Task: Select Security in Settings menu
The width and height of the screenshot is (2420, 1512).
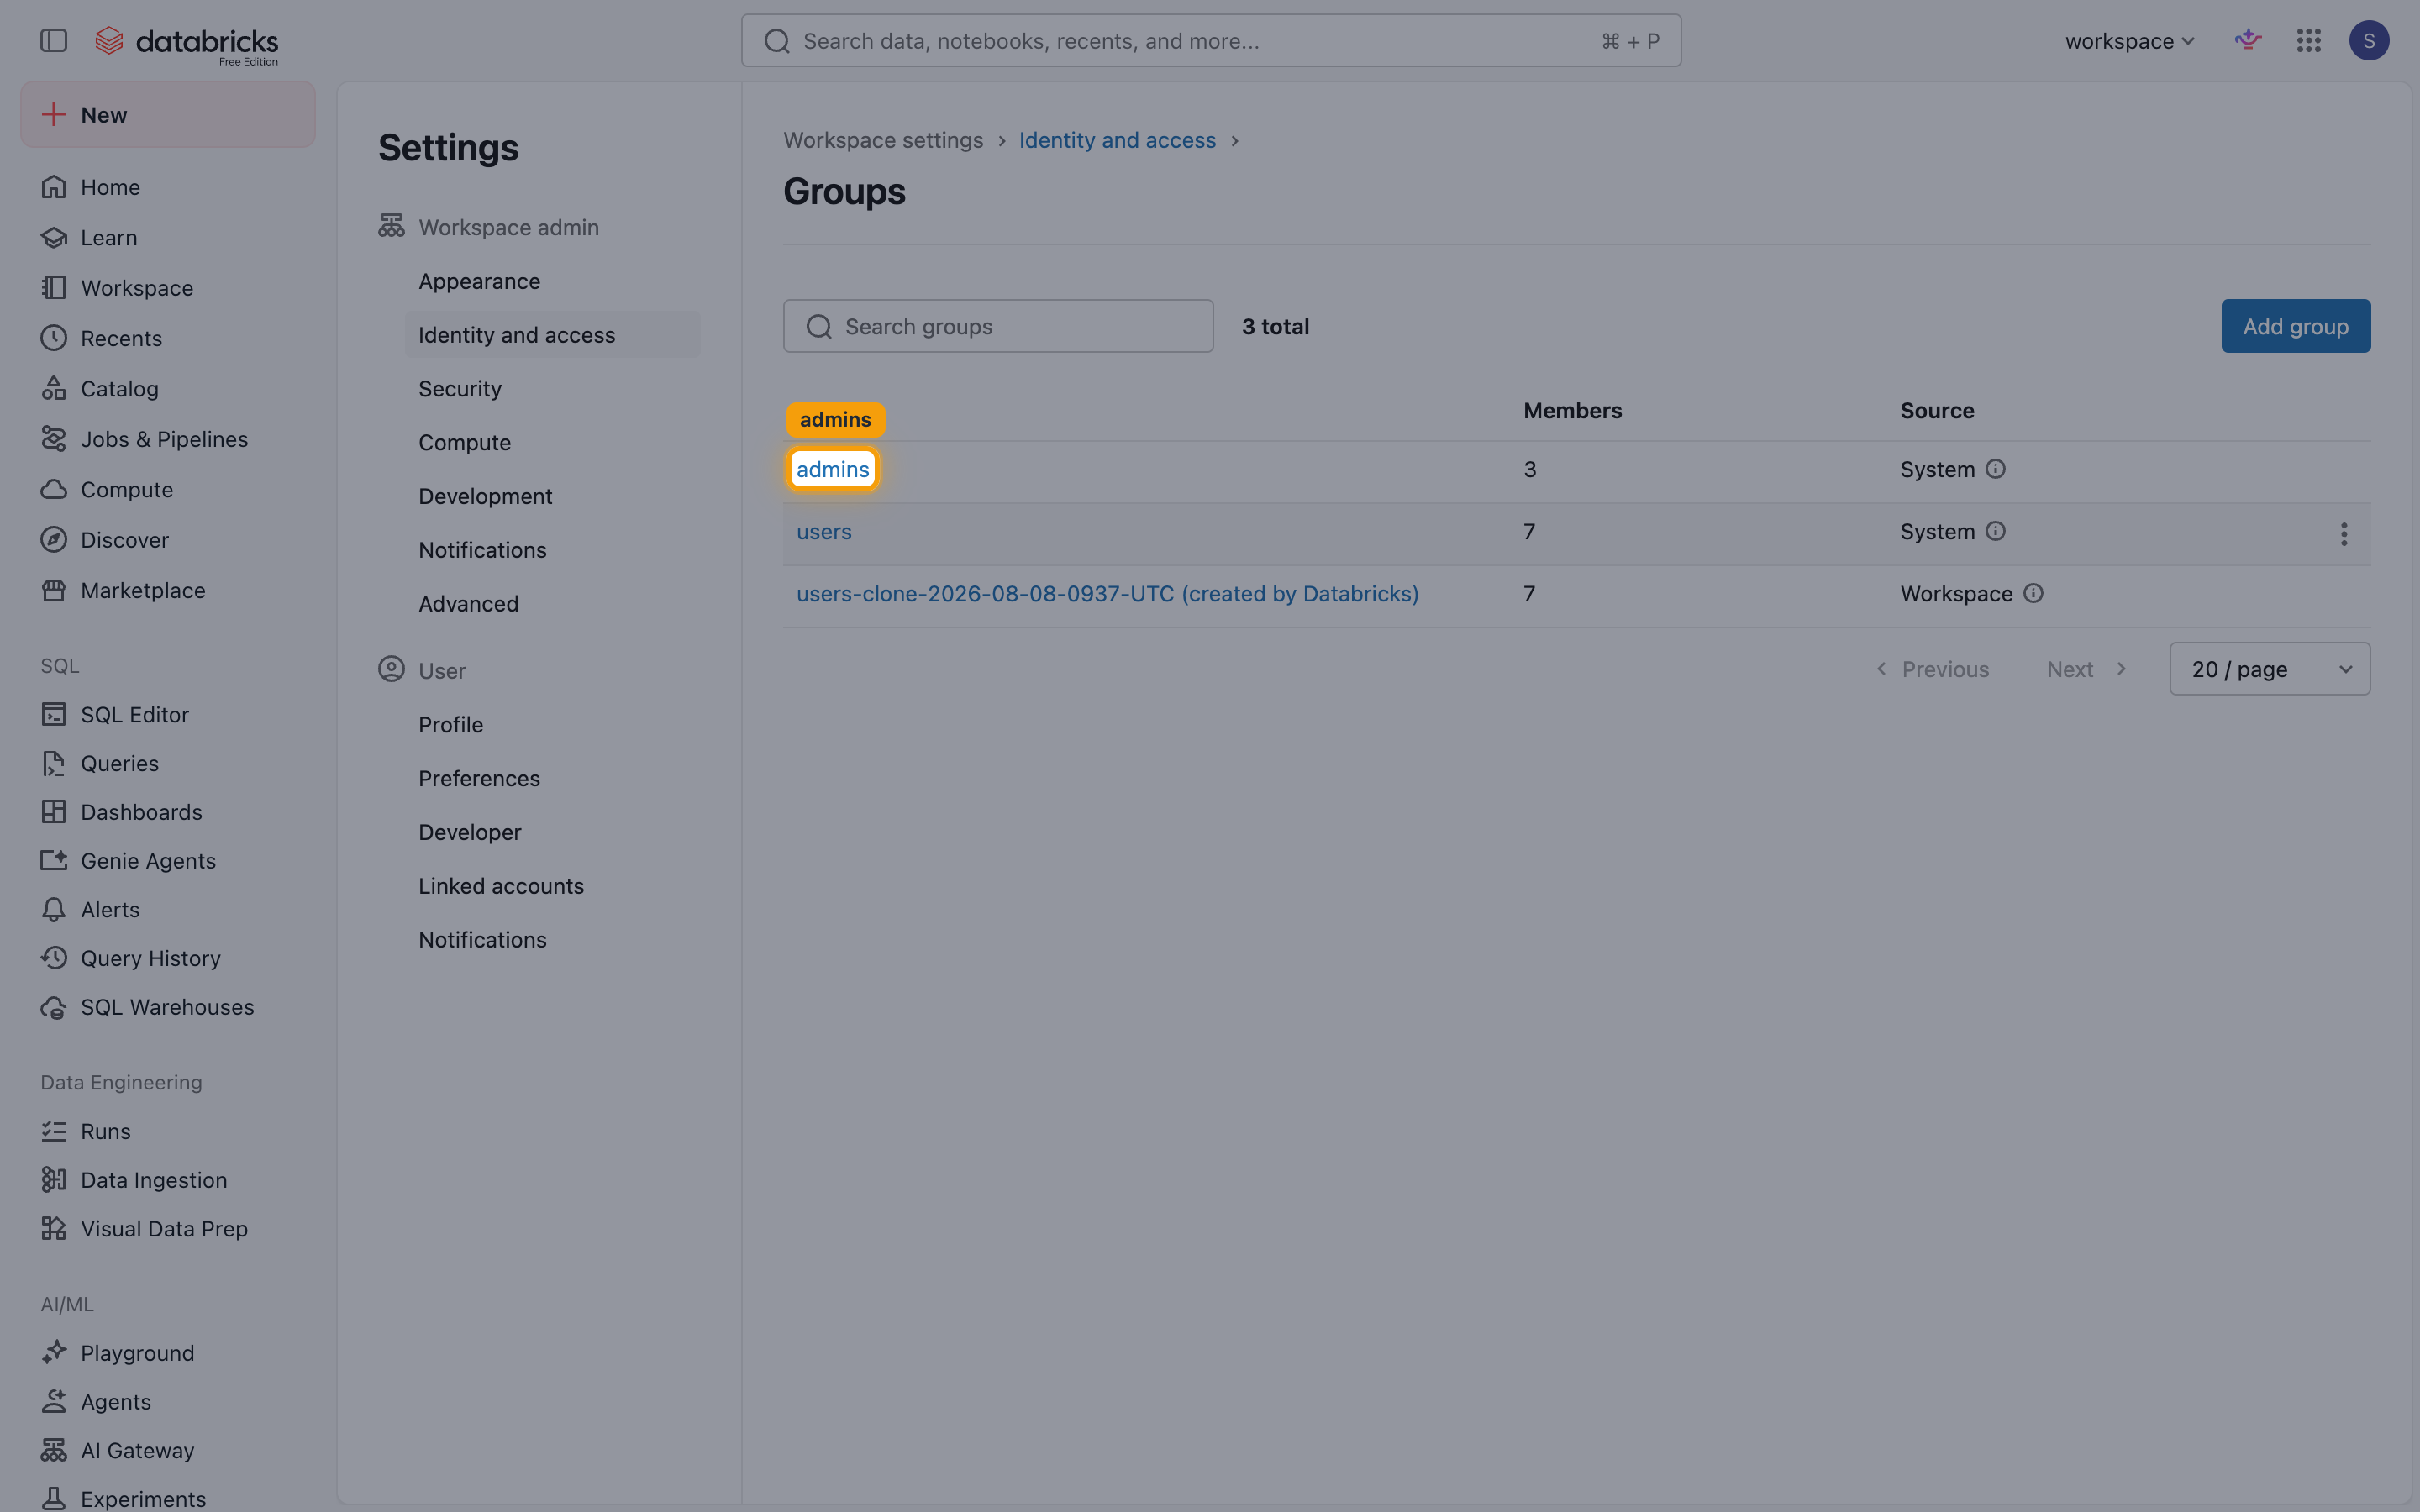Action: [x=552, y=388]
